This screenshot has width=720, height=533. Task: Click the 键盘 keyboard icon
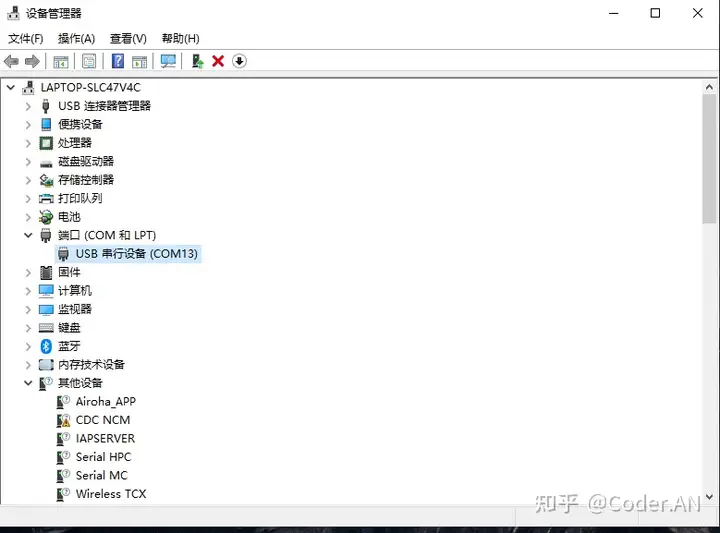tap(46, 328)
